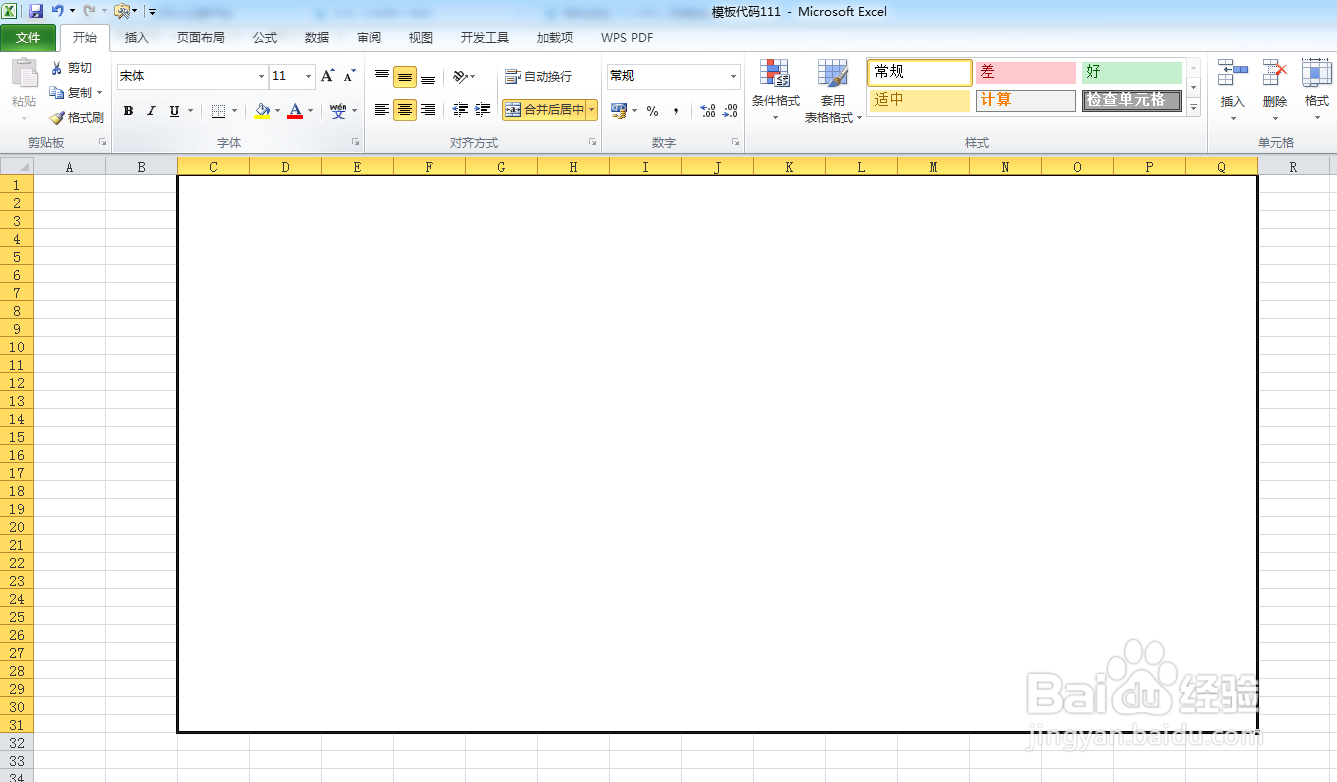
Task: Expand the Merge & Center dropdown arrow
Action: click(592, 110)
